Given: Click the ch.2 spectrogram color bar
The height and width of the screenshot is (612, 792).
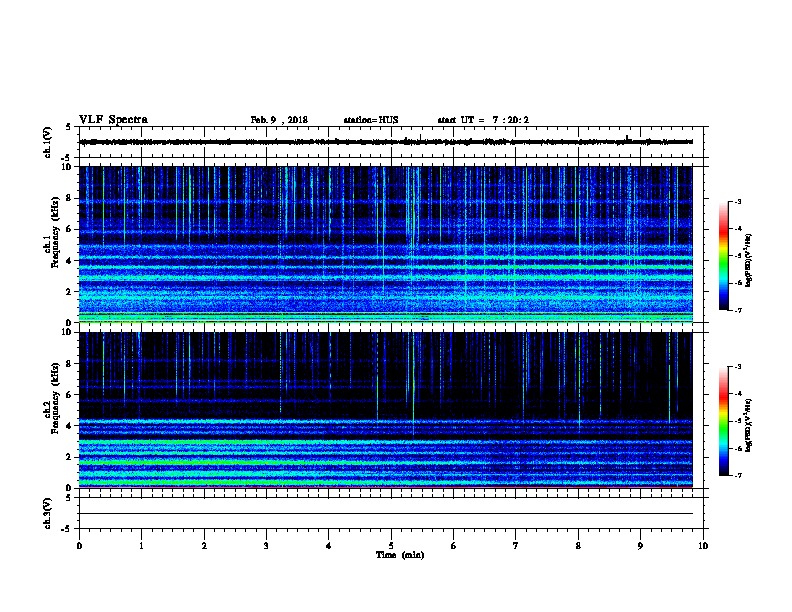Looking at the screenshot, I should coord(724,421).
